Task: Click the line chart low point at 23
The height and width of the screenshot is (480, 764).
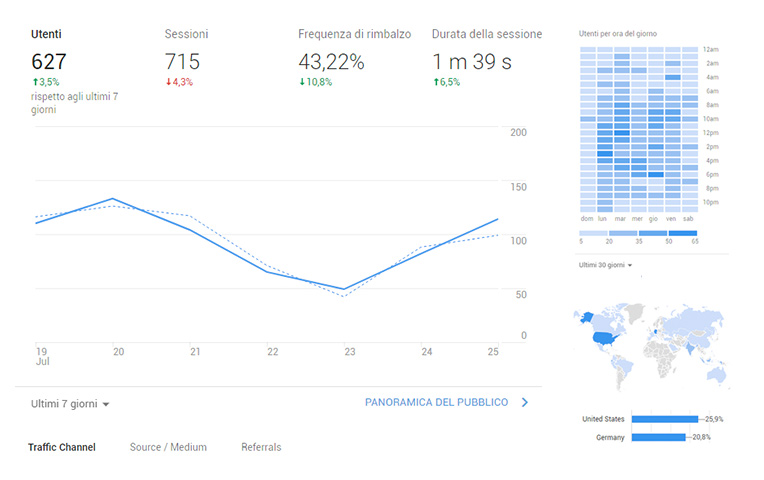Action: point(344,289)
